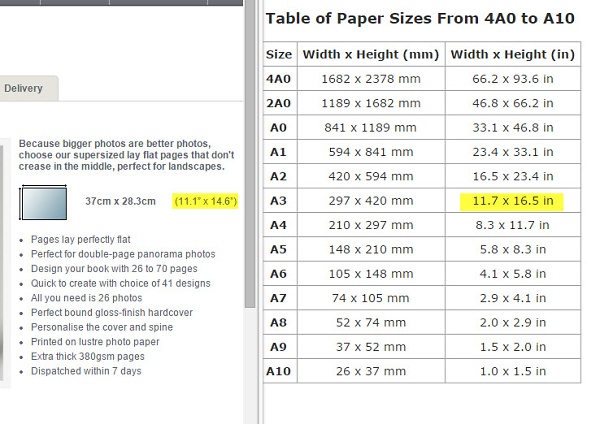The image size is (600, 424).
Task: Click the 37cm x 28.3cm dimension text
Action: pyautogui.click(x=120, y=201)
